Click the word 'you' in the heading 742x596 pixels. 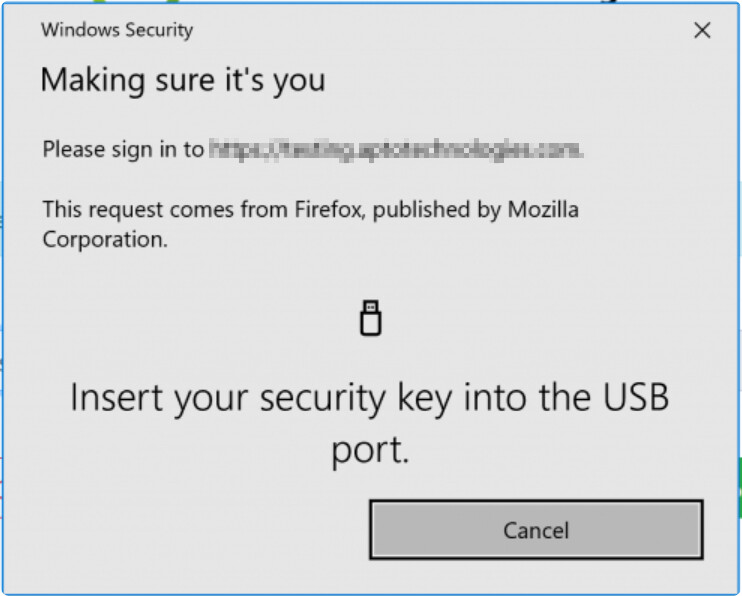[x=299, y=81]
